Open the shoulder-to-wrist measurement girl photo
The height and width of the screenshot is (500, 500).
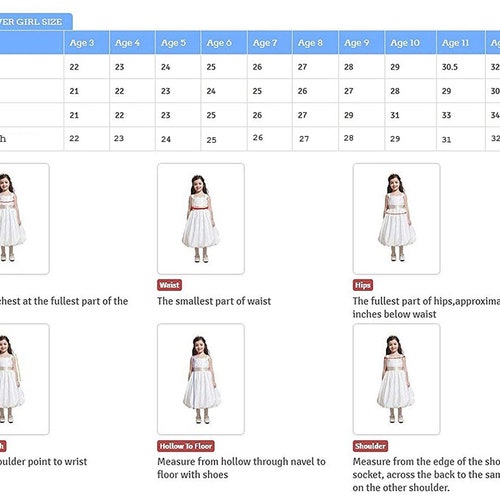(x=24, y=379)
